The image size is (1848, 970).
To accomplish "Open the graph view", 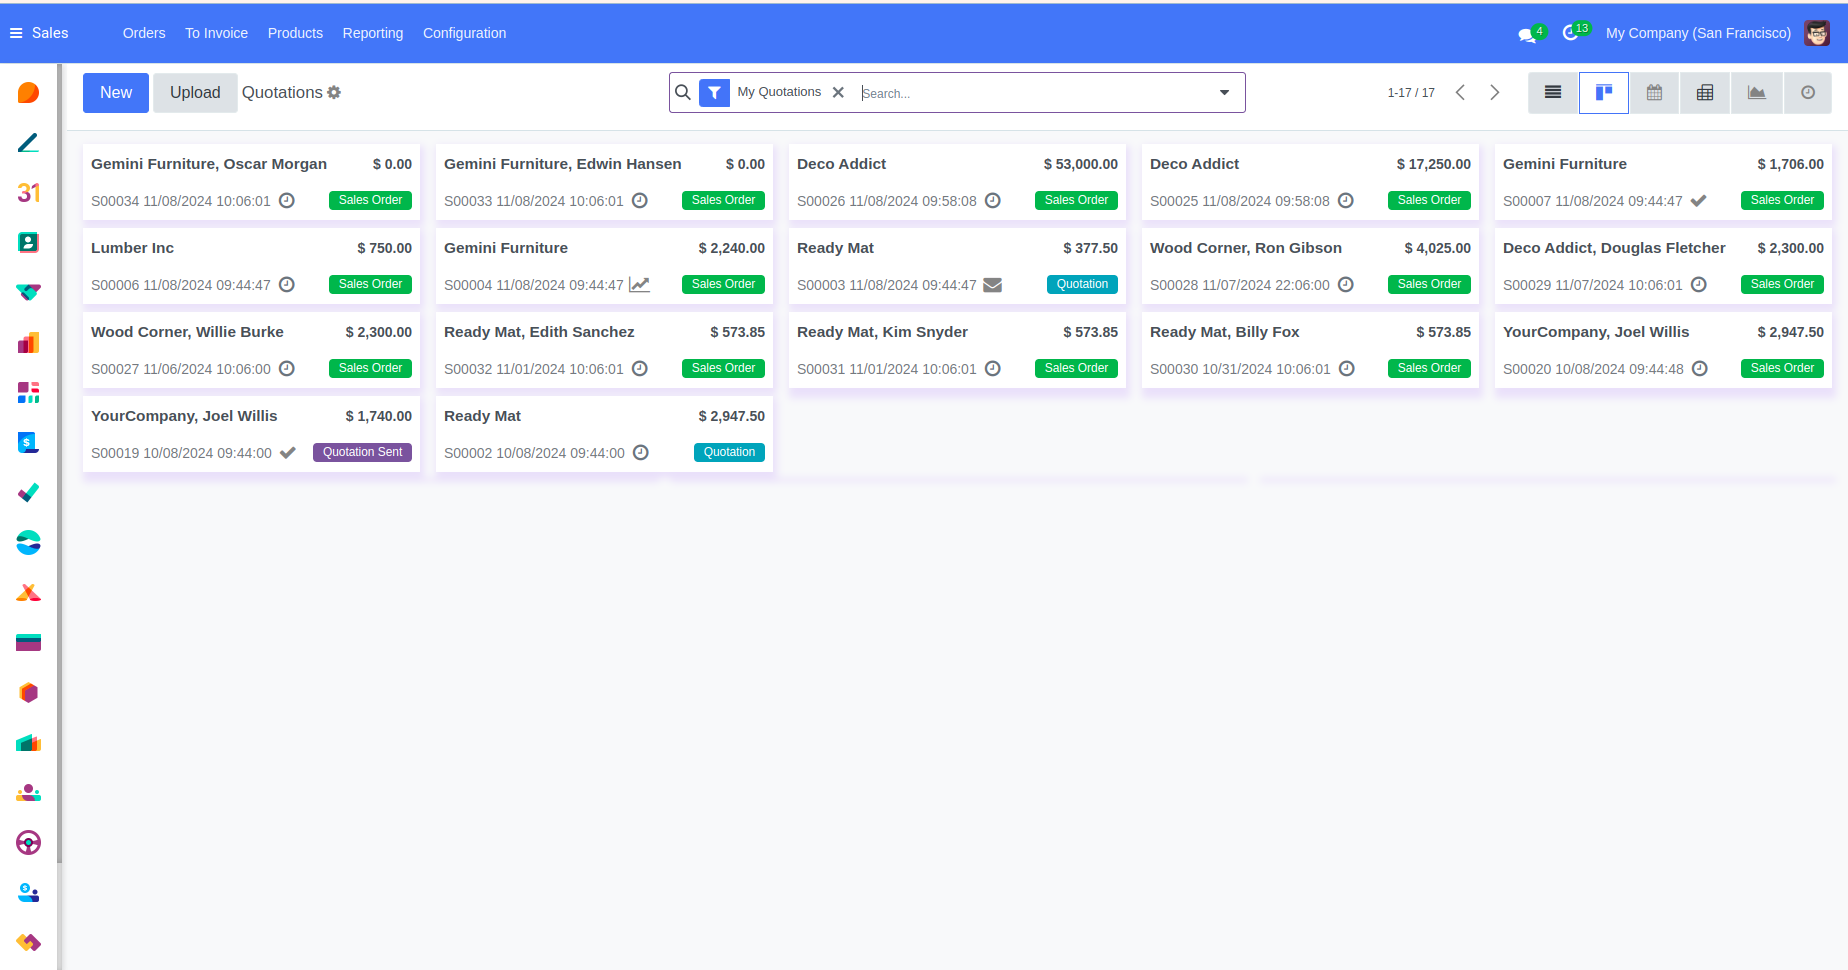I will click(x=1756, y=93).
